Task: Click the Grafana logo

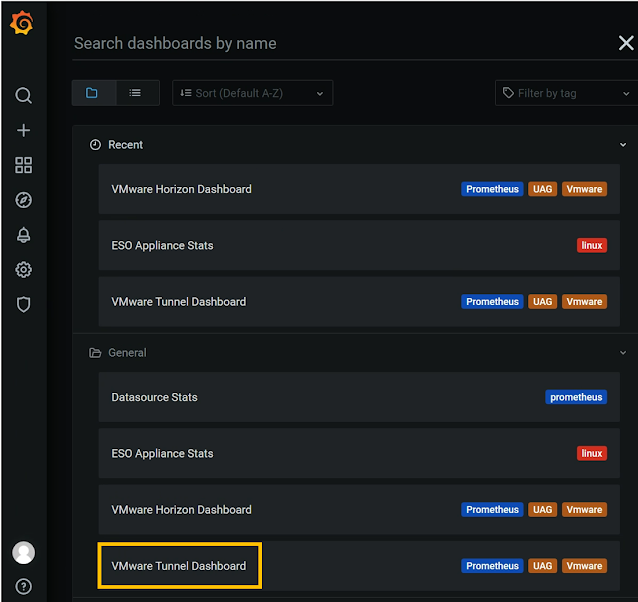Action: (x=22, y=23)
